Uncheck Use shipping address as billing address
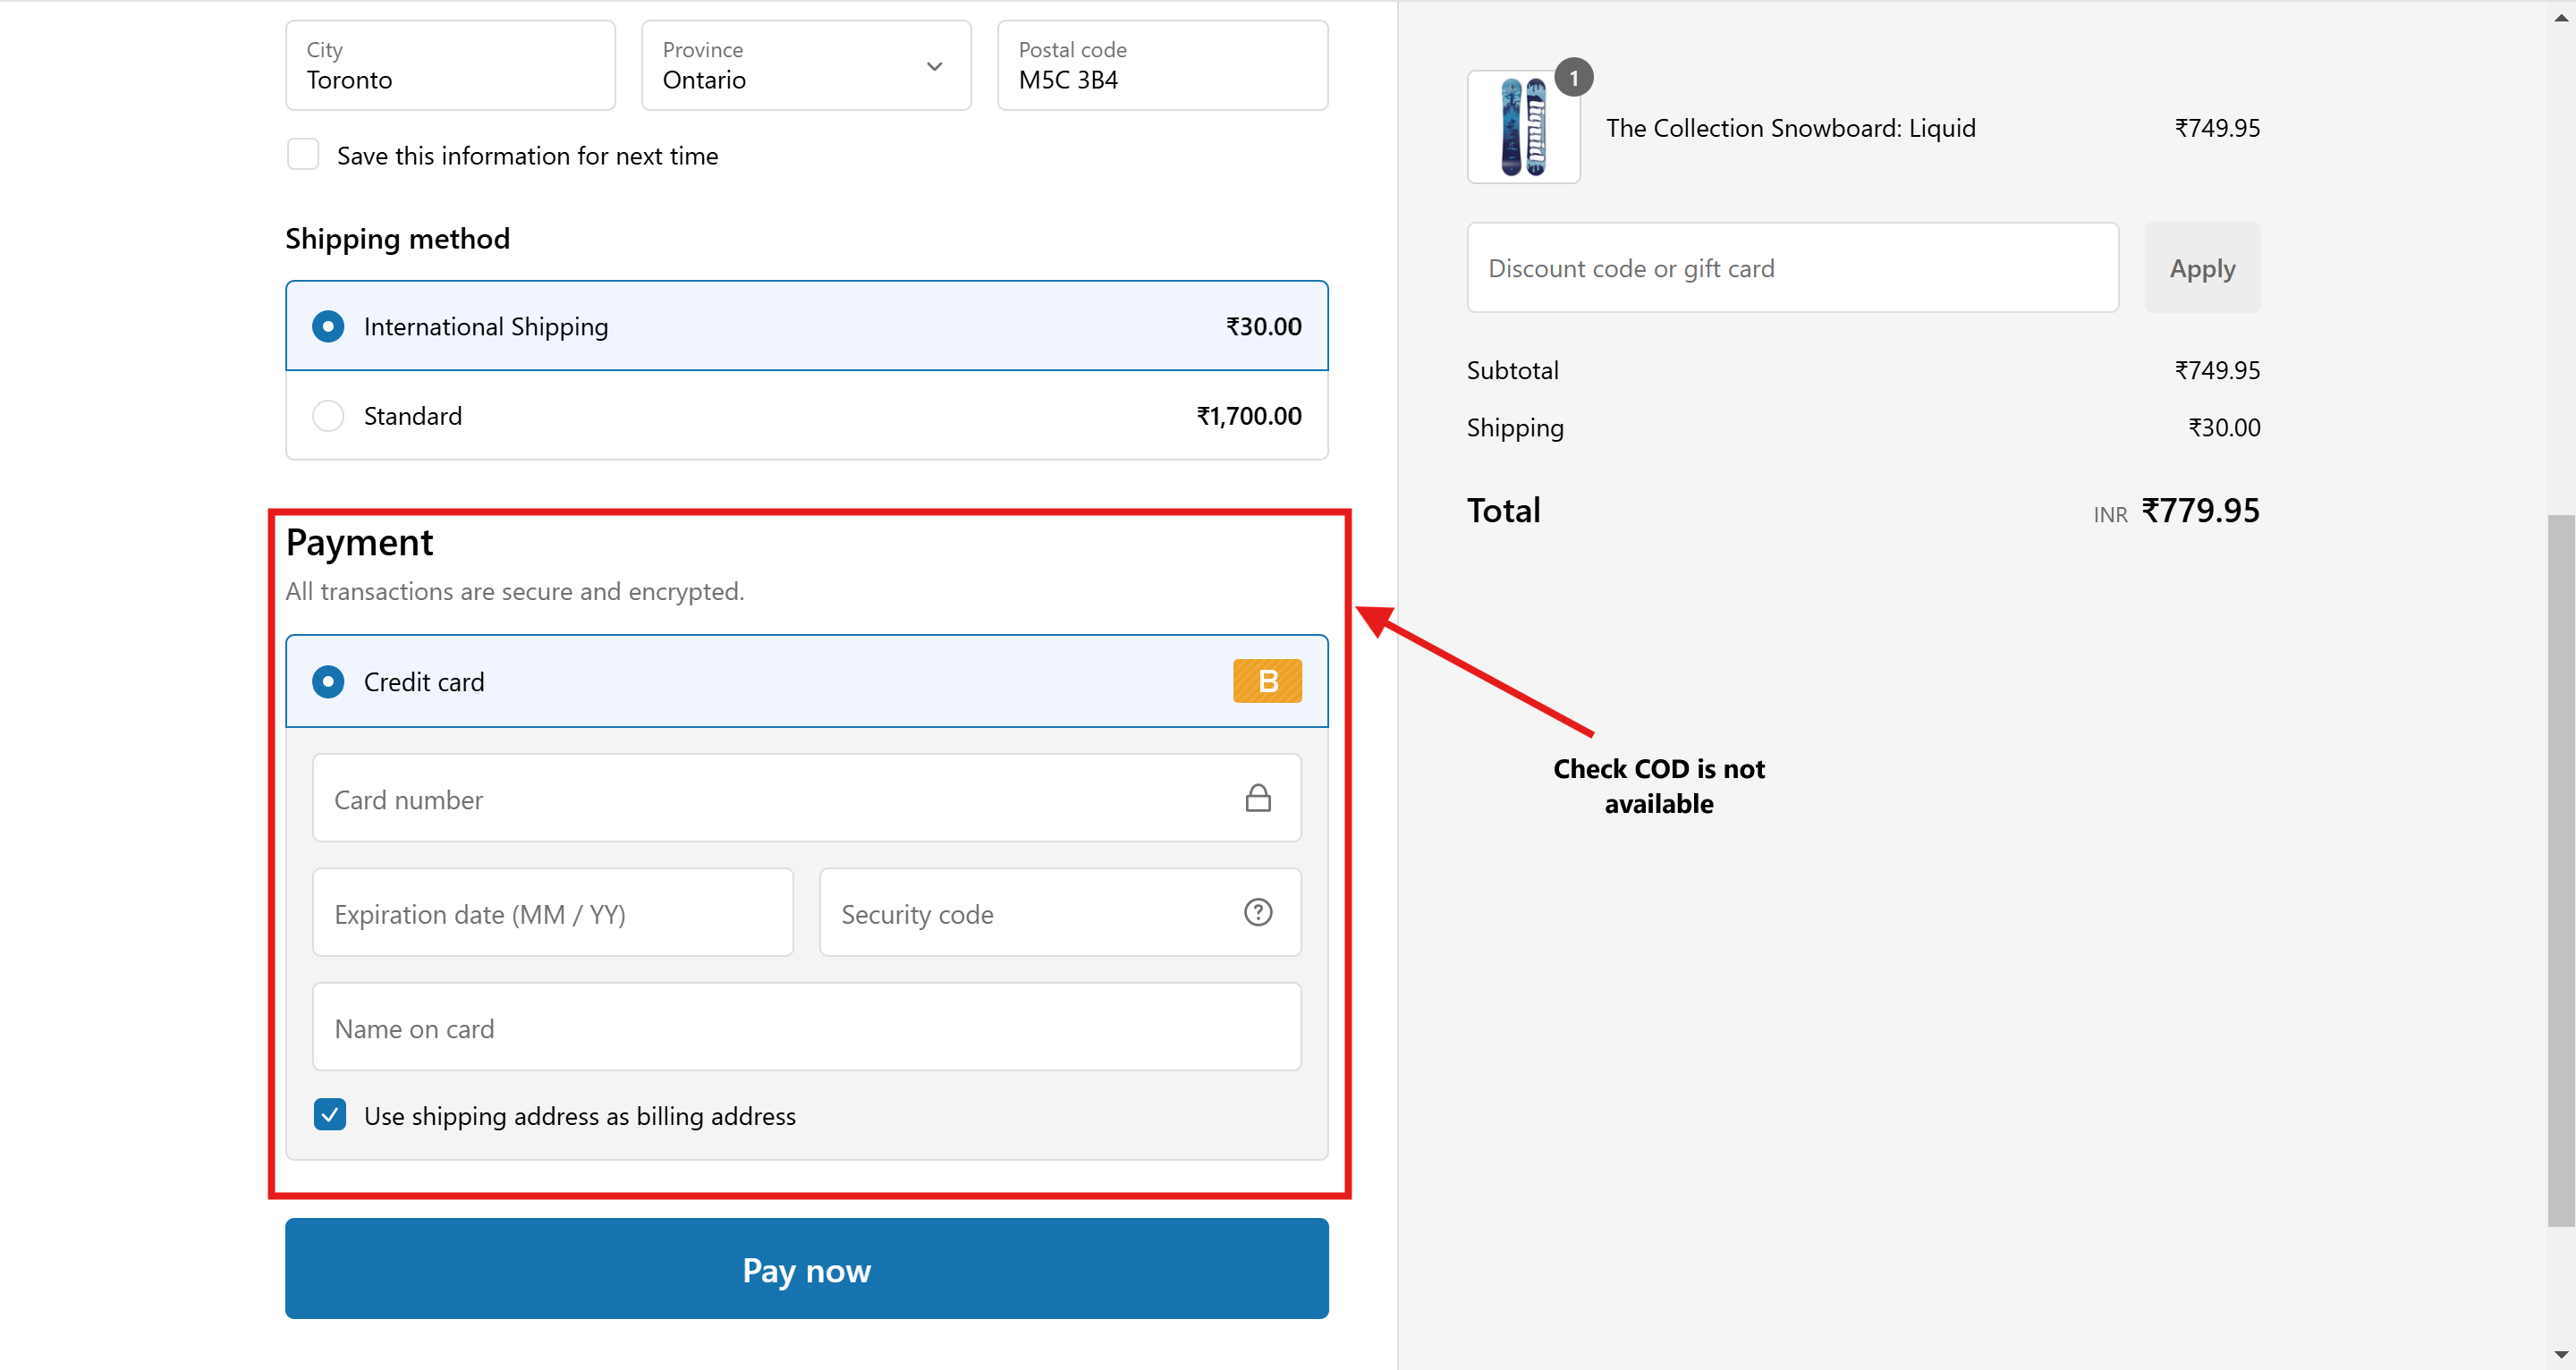This screenshot has width=2576, height=1370. click(330, 1115)
